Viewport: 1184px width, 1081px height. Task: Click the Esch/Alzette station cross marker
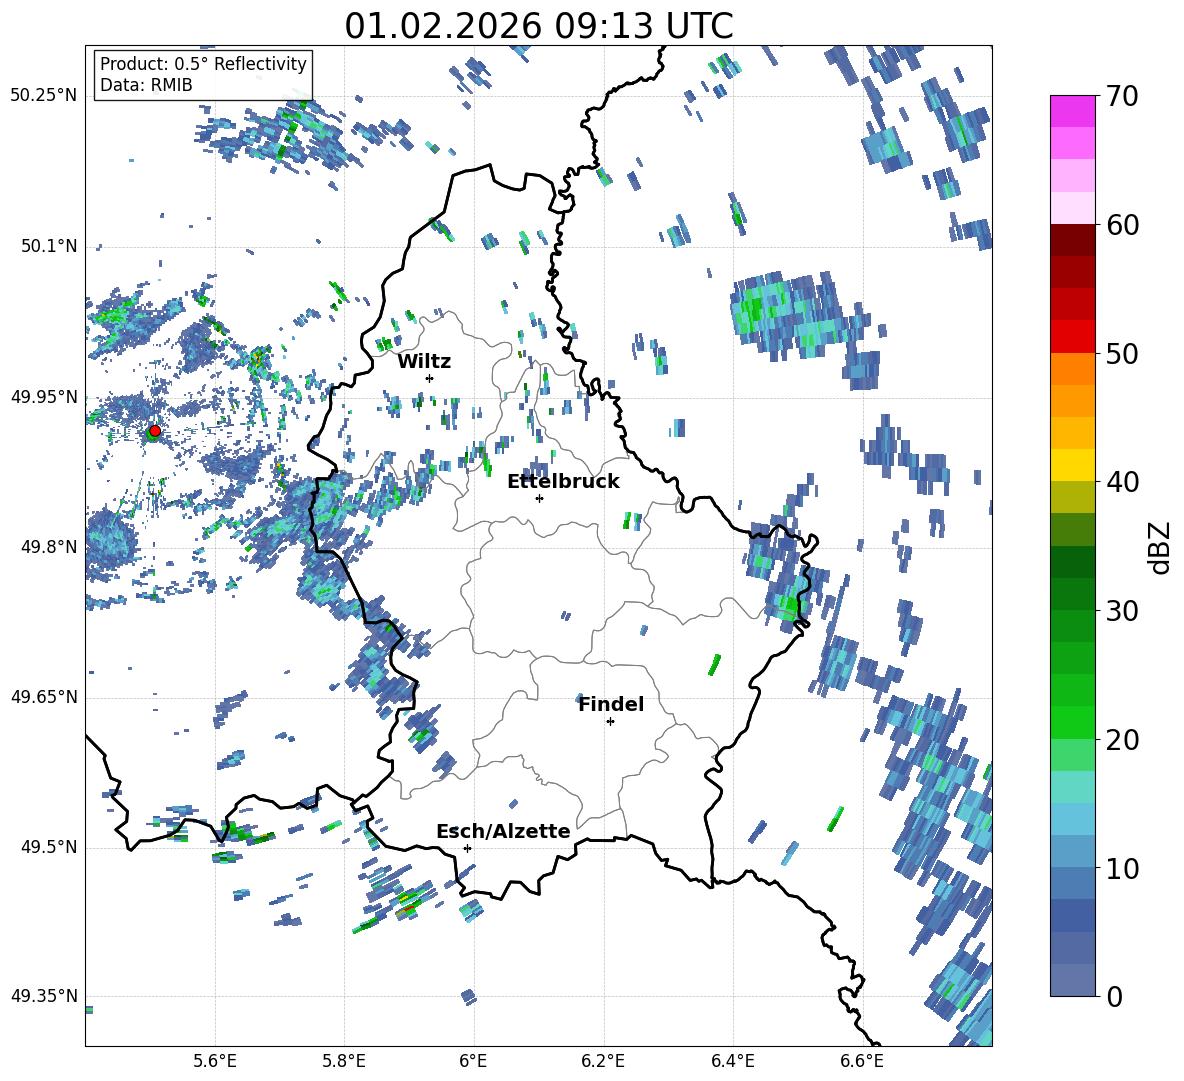[467, 848]
